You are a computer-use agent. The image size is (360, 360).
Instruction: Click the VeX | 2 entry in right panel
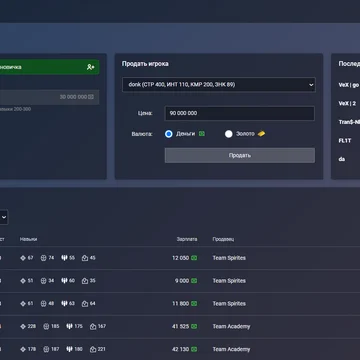pyautogui.click(x=347, y=104)
